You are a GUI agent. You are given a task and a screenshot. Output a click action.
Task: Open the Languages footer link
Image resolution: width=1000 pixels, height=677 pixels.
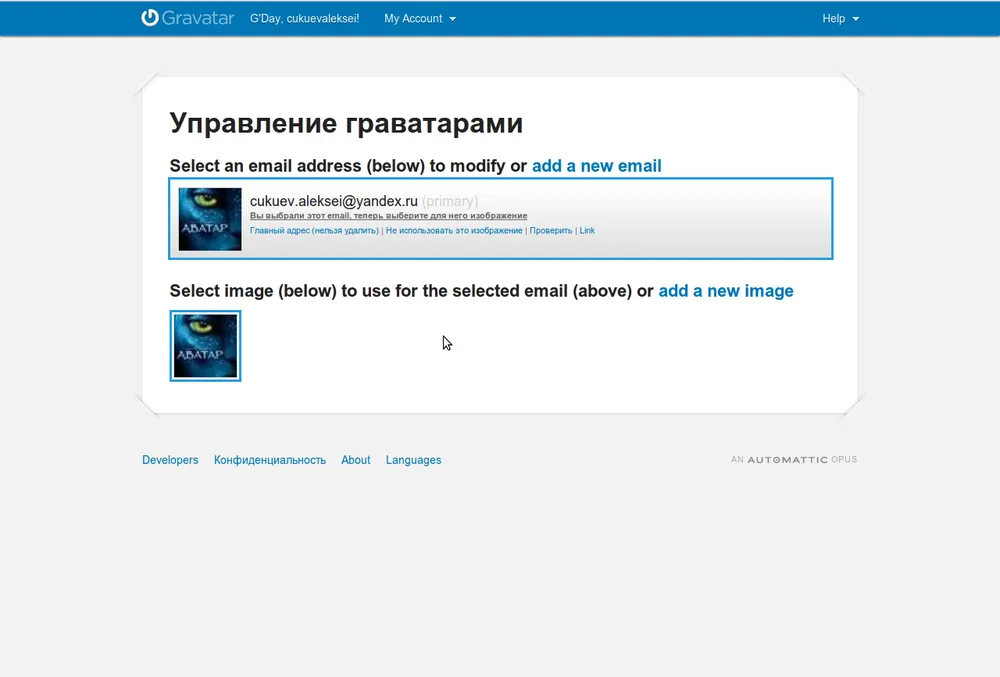click(x=413, y=460)
